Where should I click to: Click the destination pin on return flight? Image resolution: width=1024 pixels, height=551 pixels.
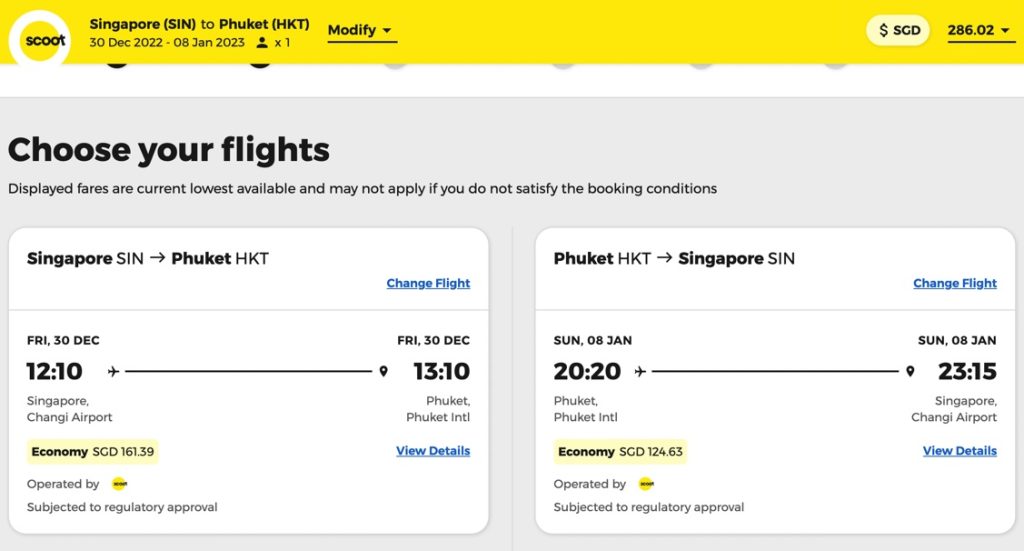[x=910, y=371]
